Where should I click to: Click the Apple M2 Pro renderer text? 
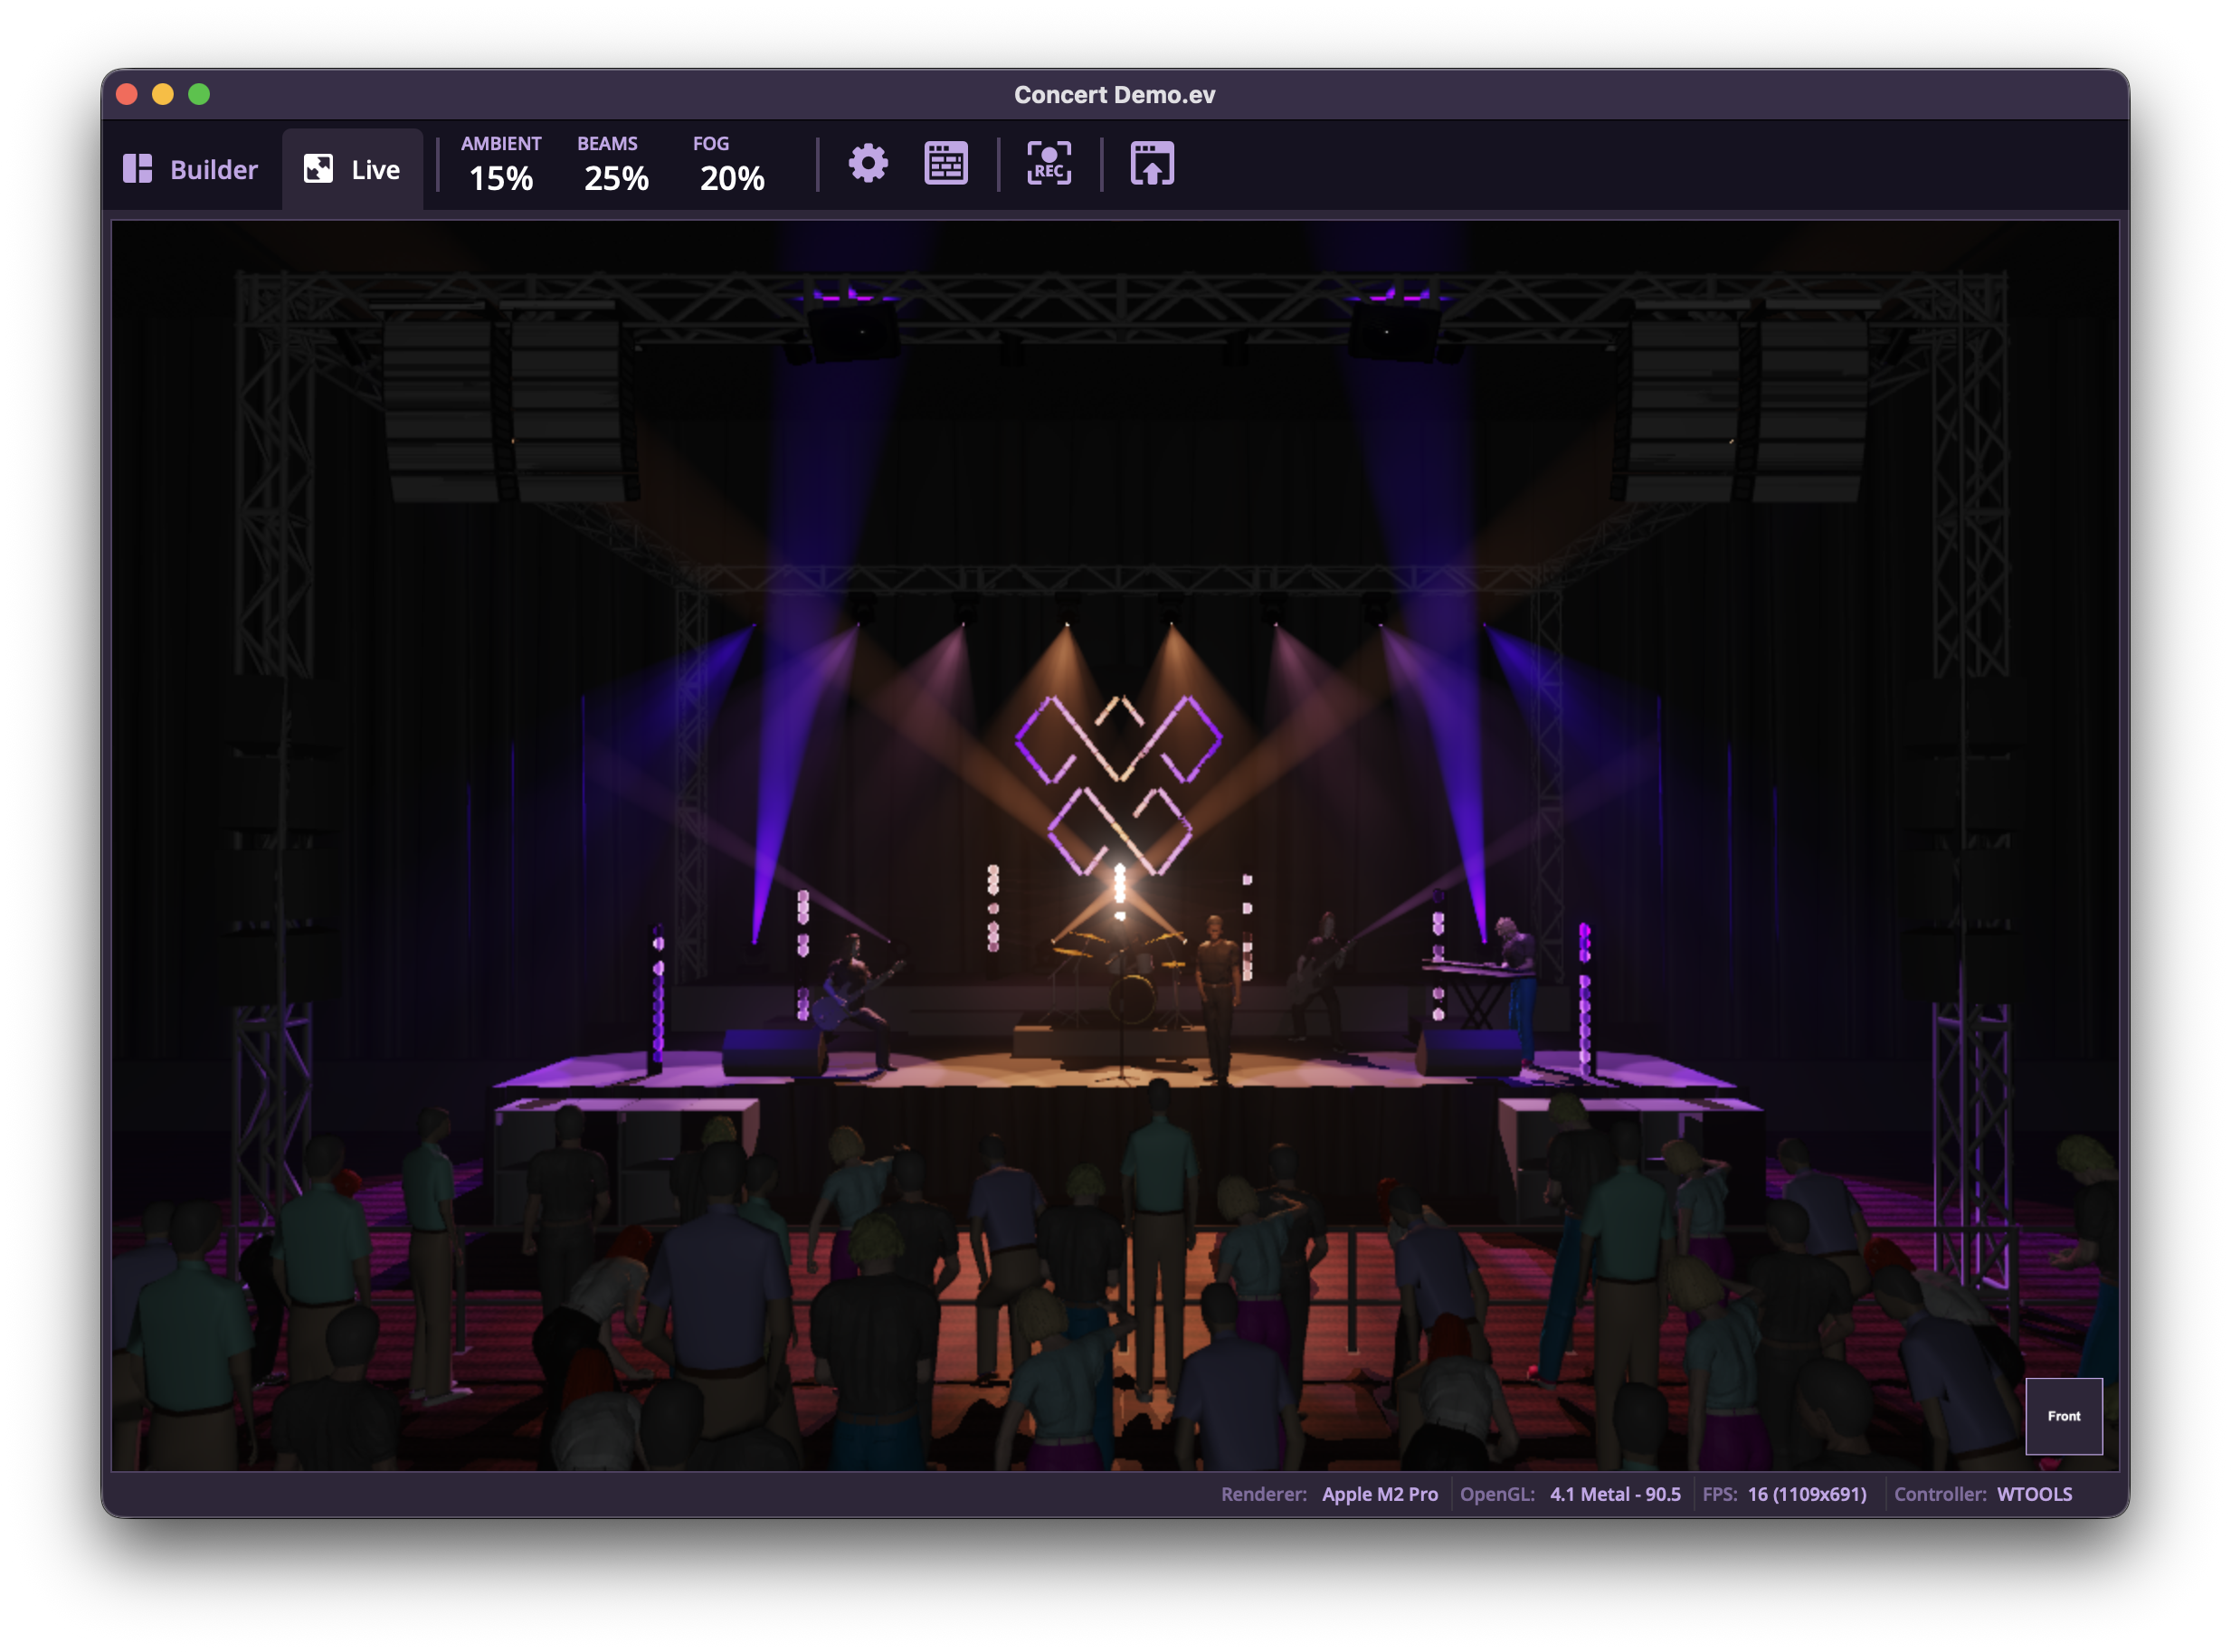[x=1379, y=1494]
